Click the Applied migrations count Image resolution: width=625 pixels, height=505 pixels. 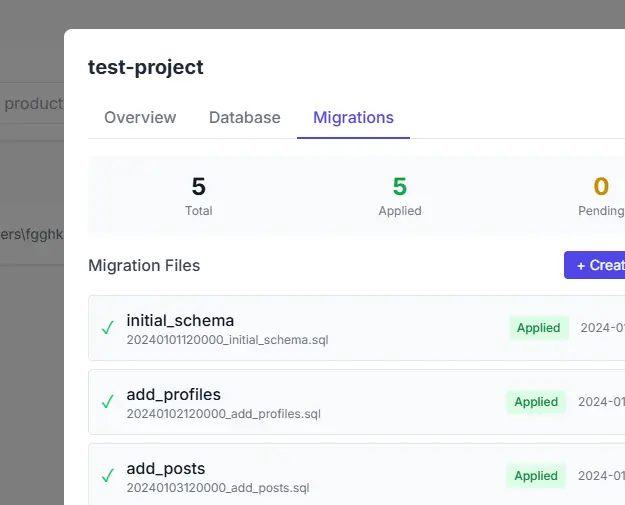coord(400,187)
